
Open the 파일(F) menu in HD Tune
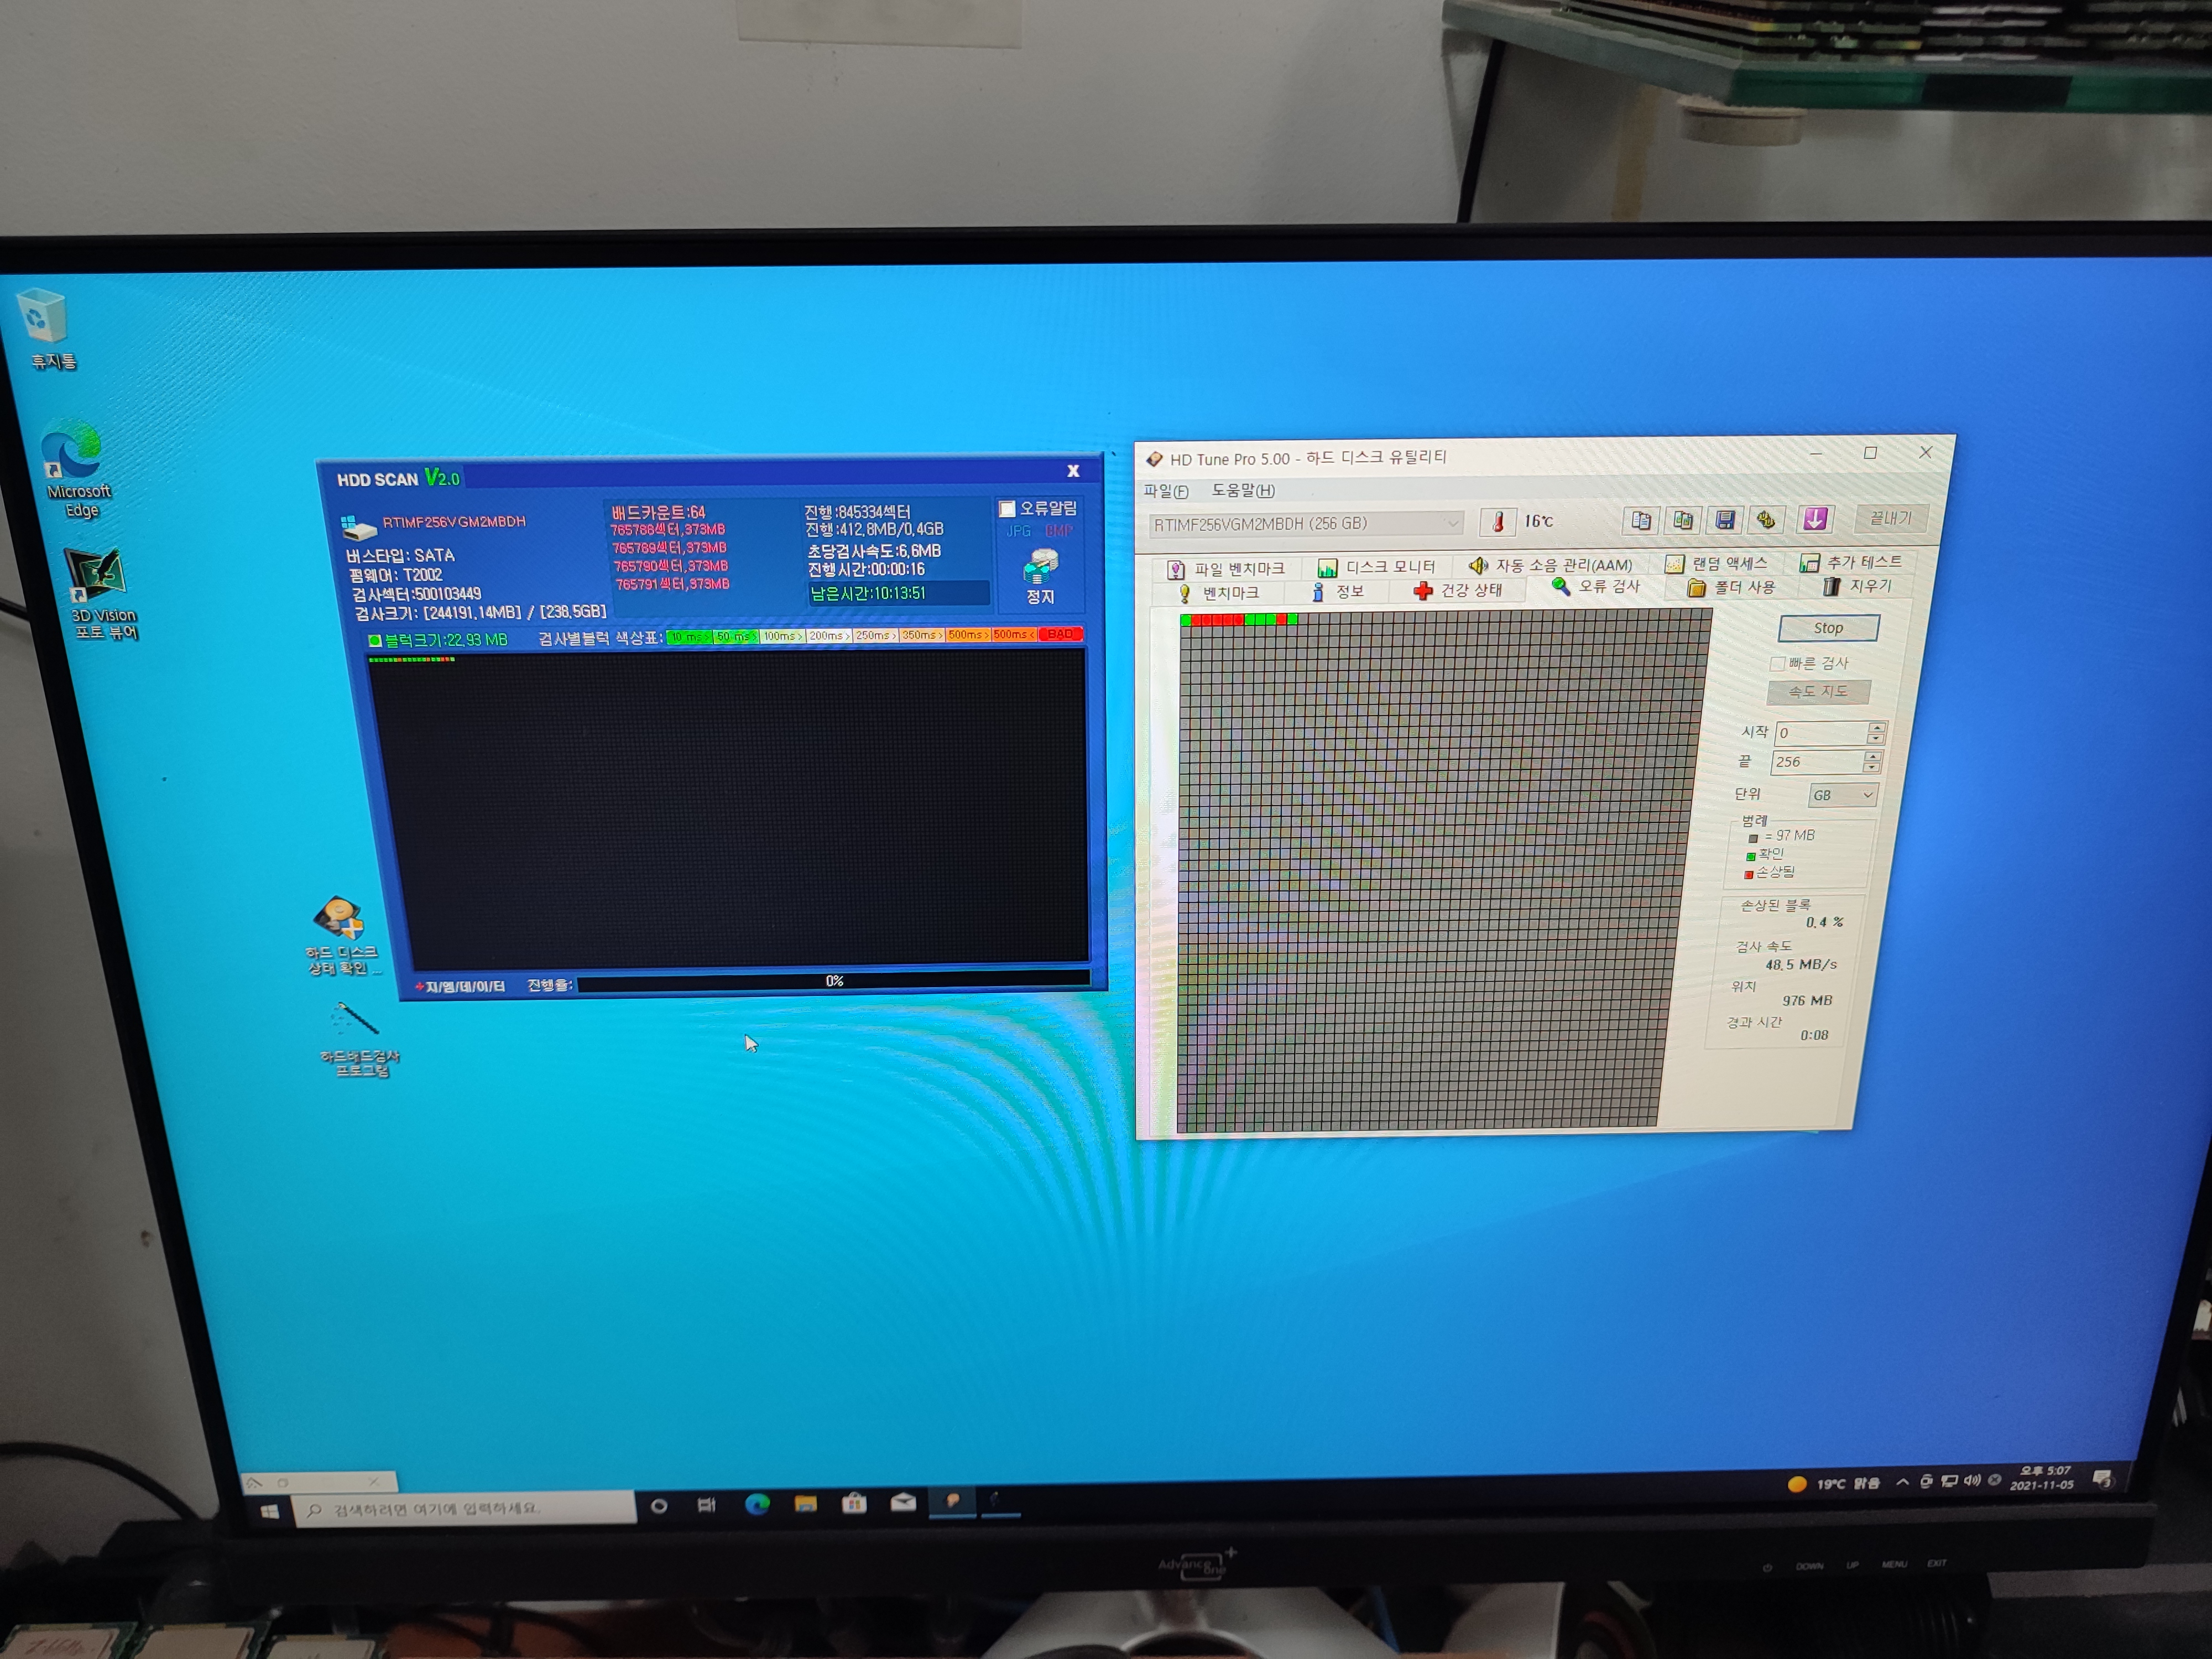pyautogui.click(x=1165, y=491)
